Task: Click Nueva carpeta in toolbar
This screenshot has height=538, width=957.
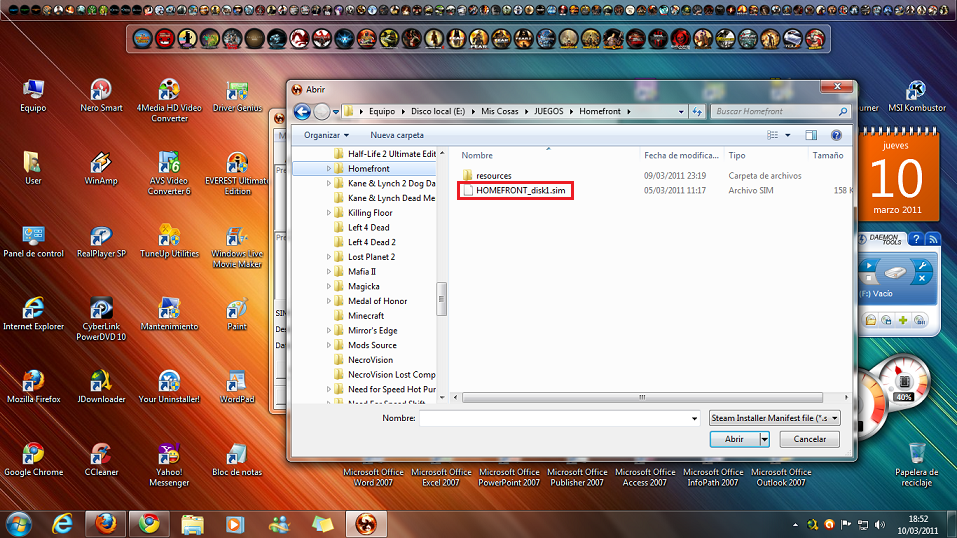Action: pyautogui.click(x=397, y=135)
